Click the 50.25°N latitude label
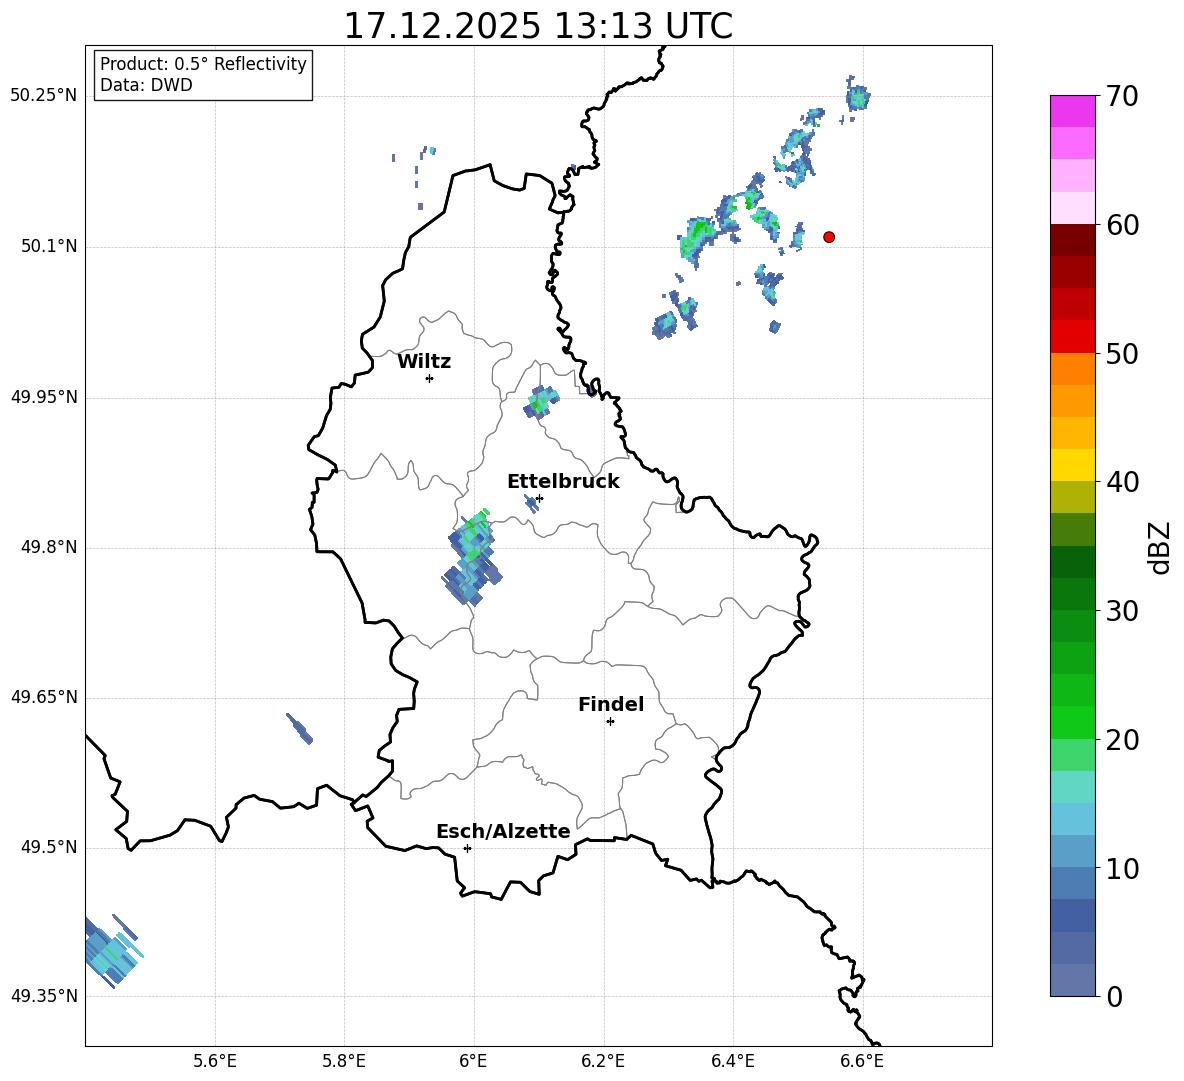Viewport: 1184px width, 1081px height. (44, 96)
